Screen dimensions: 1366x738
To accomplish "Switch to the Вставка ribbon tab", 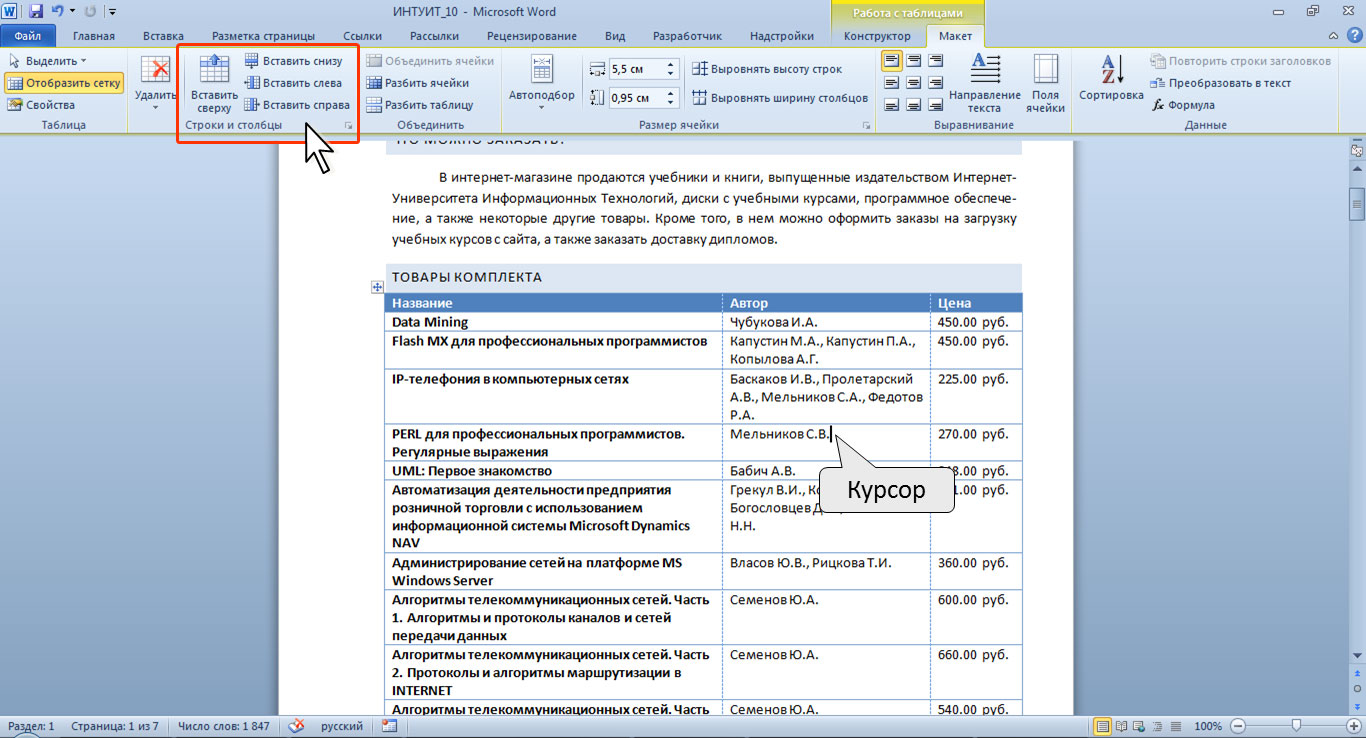I will coord(163,36).
